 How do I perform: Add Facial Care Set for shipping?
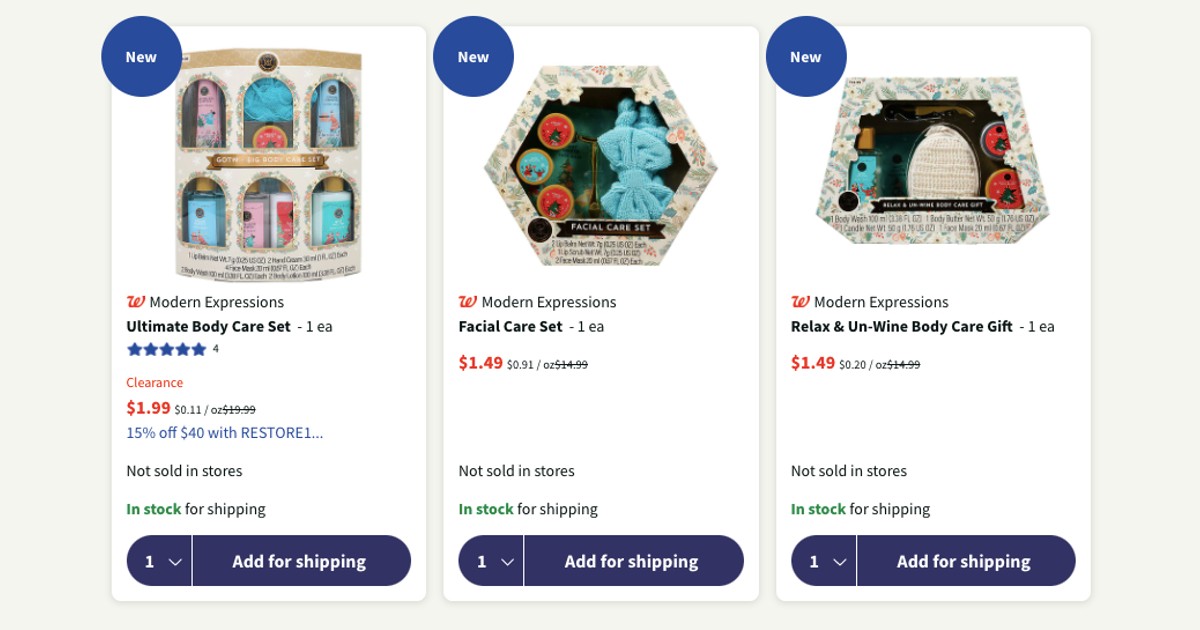633,561
